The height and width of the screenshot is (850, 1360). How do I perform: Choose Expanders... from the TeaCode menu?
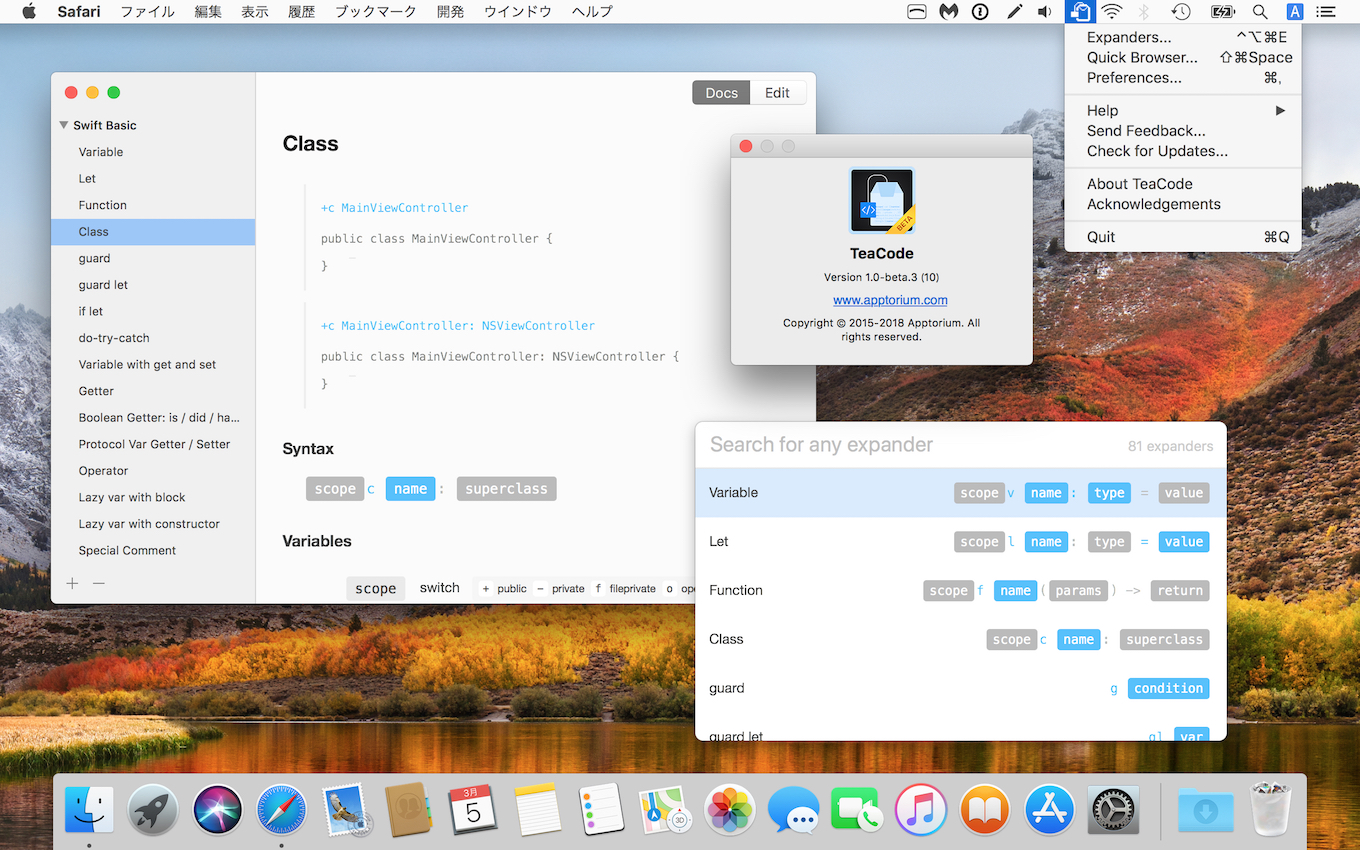coord(1183,37)
